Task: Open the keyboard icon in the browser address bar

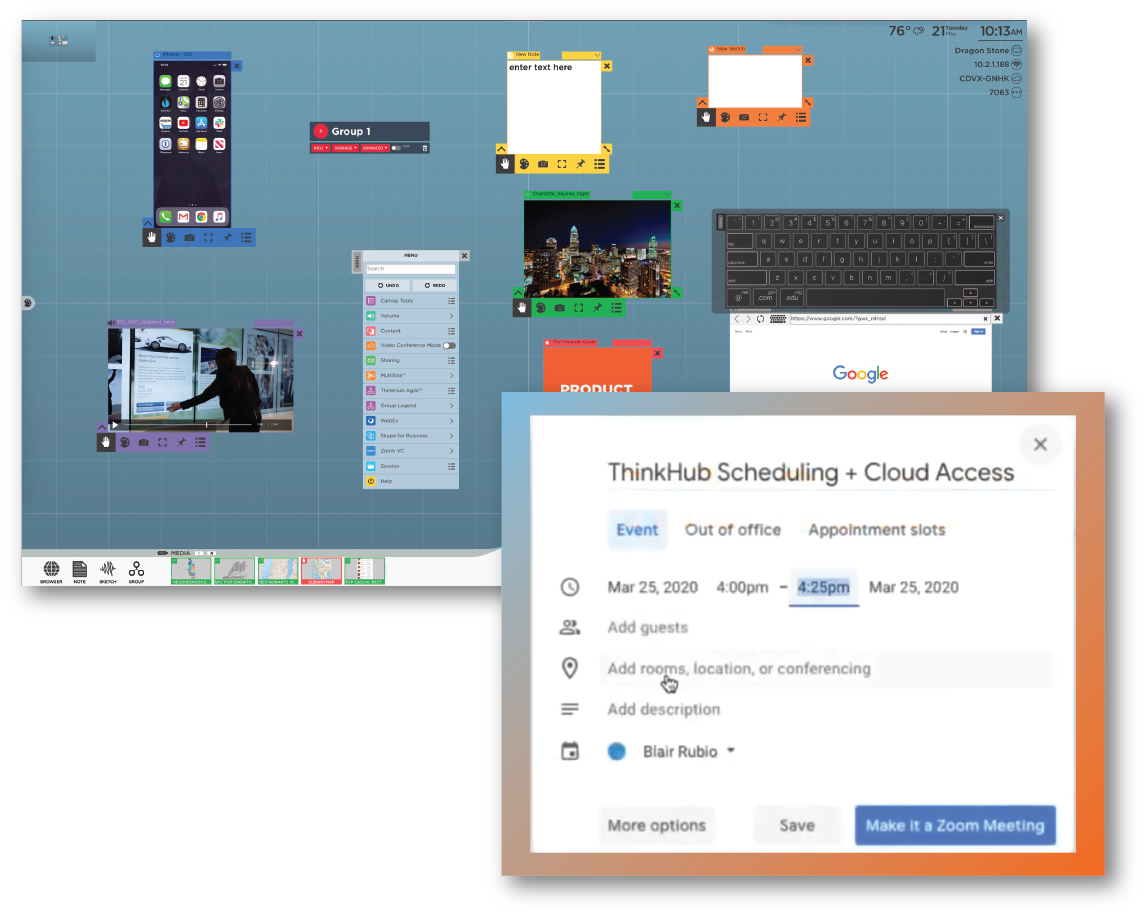Action: tap(778, 319)
